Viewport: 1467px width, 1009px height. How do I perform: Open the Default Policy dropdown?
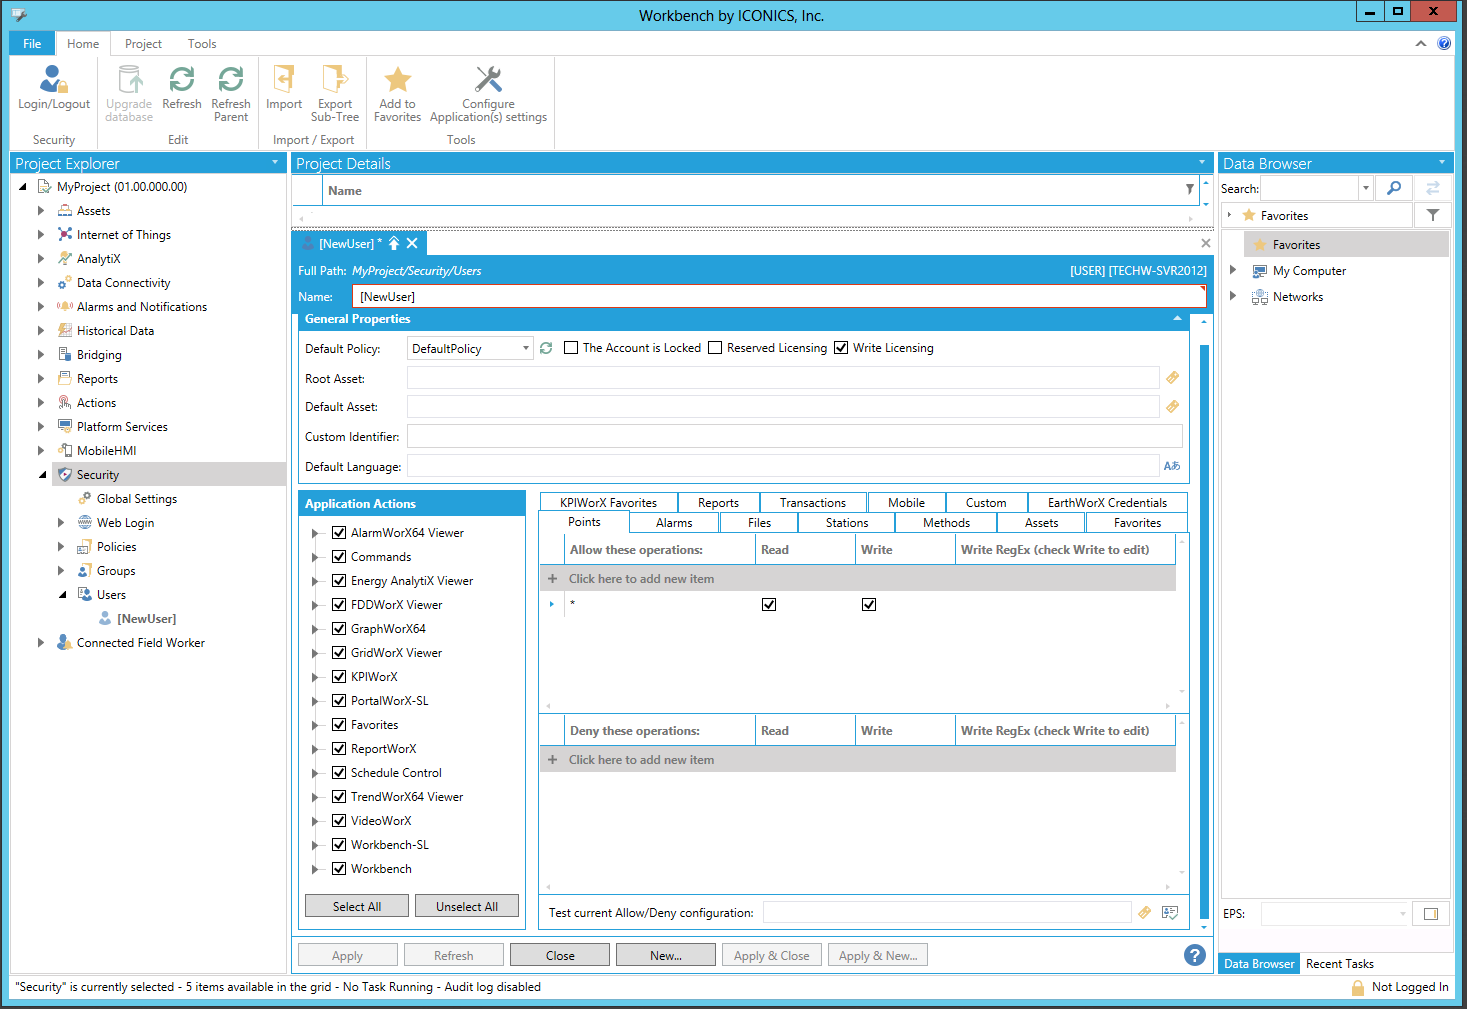525,349
